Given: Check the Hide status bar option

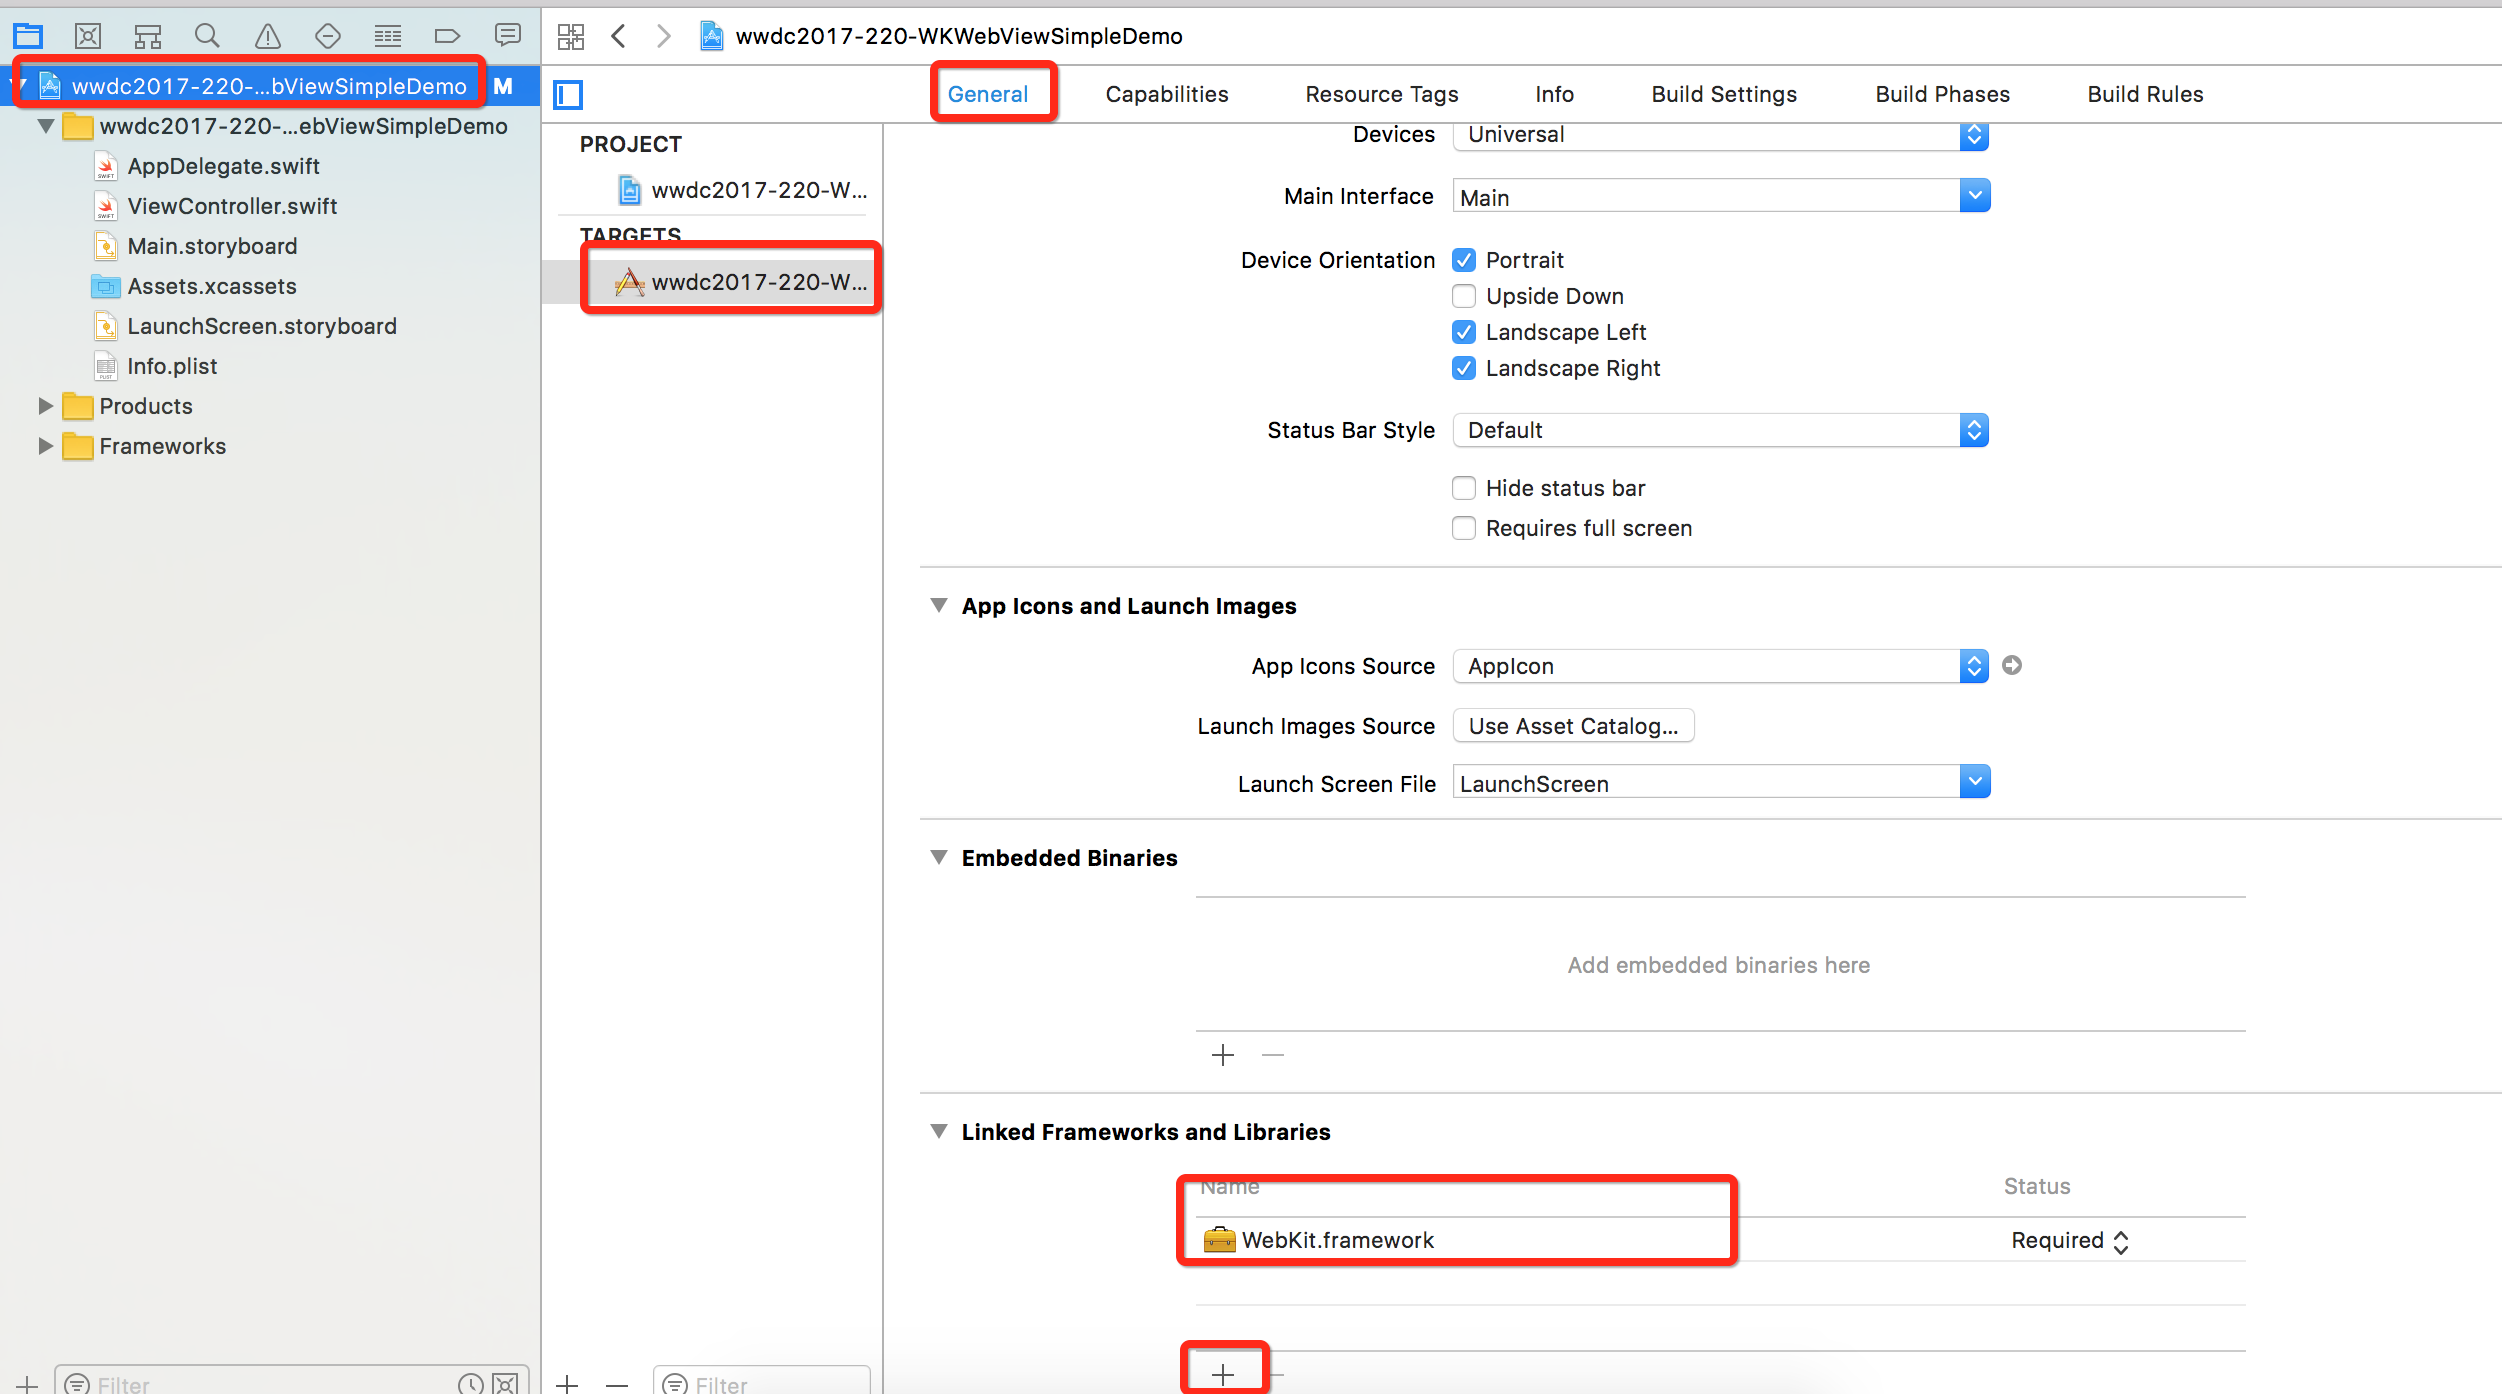Looking at the screenshot, I should pyautogui.click(x=1464, y=488).
